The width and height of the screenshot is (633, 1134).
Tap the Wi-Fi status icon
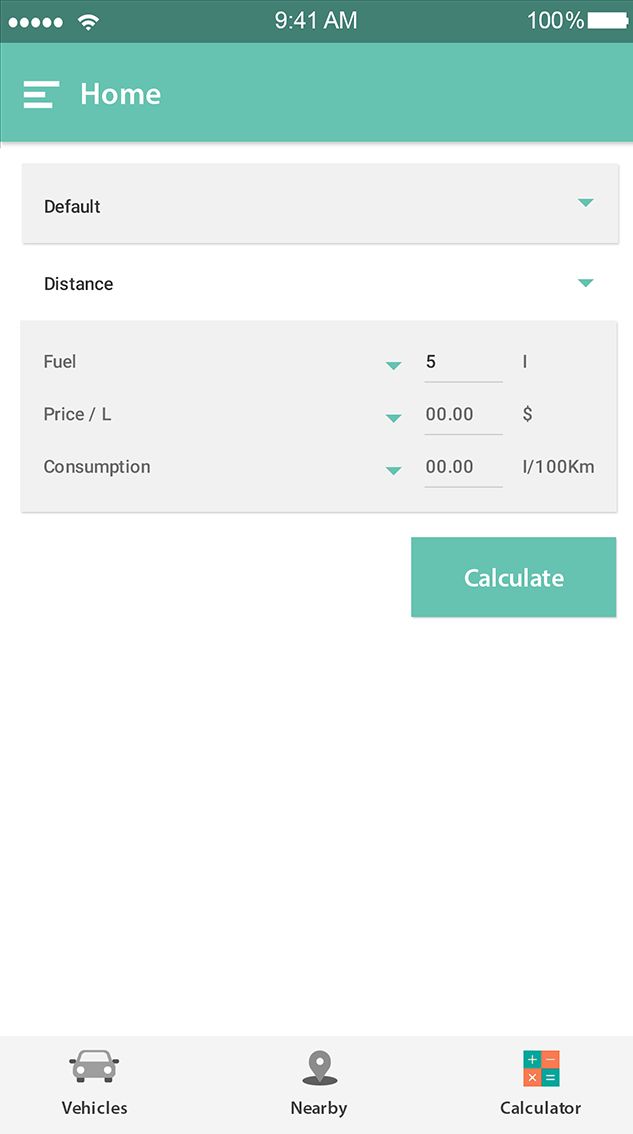[89, 21]
